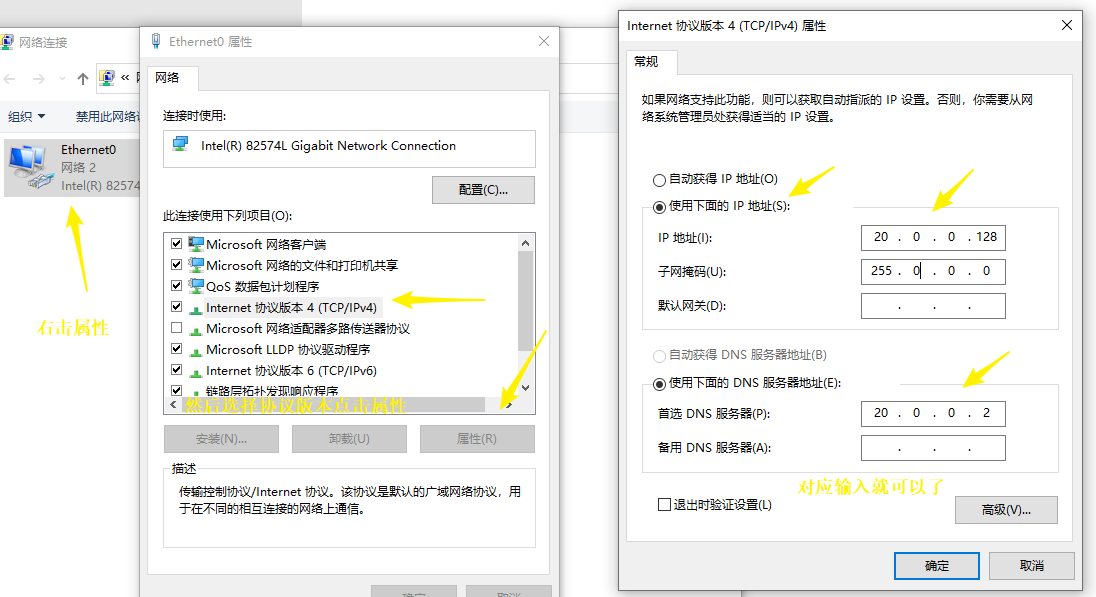Image resolution: width=1096 pixels, height=597 pixels.
Task: Select the QoS 数据包计划程序 item icon
Action: click(196, 286)
